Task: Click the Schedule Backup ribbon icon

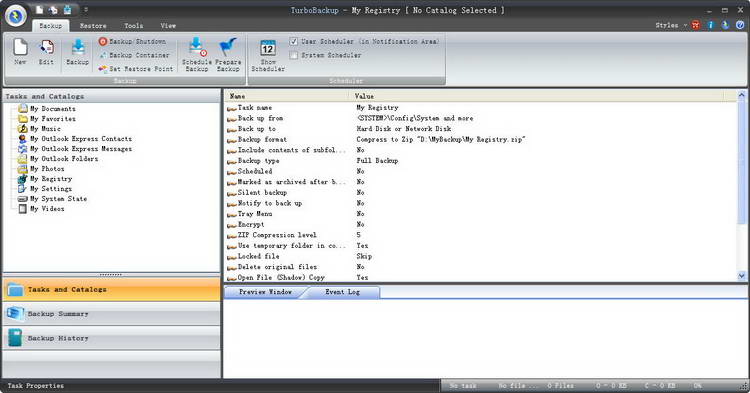Action: [x=197, y=55]
